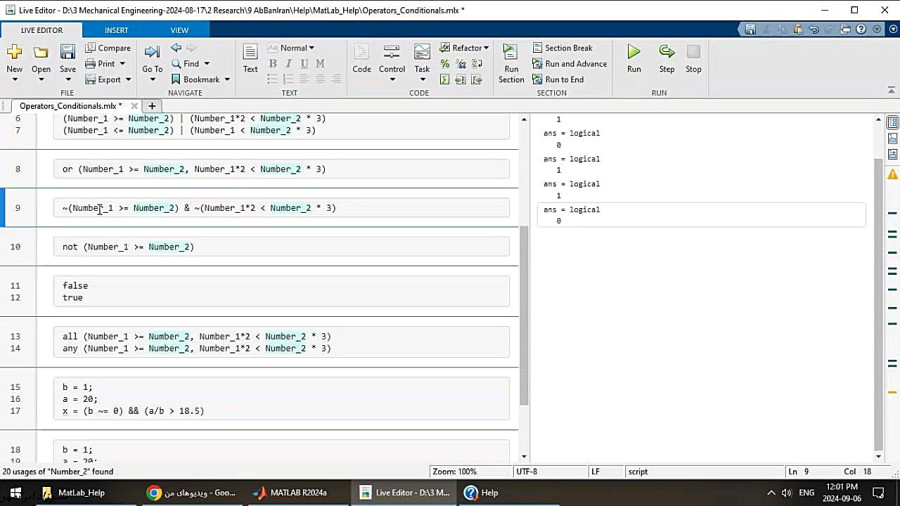Screen dimensions: 900x506
Task: Click the Go To arrow icon
Action: coord(152,52)
